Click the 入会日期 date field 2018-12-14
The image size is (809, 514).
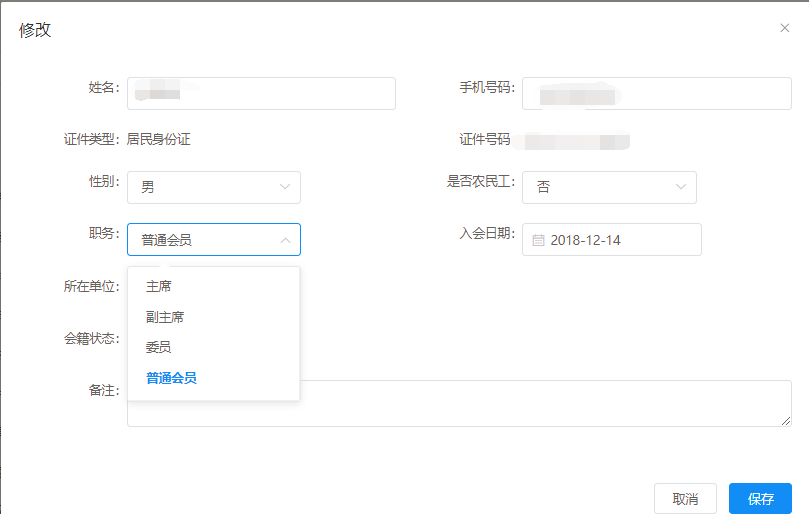point(612,239)
